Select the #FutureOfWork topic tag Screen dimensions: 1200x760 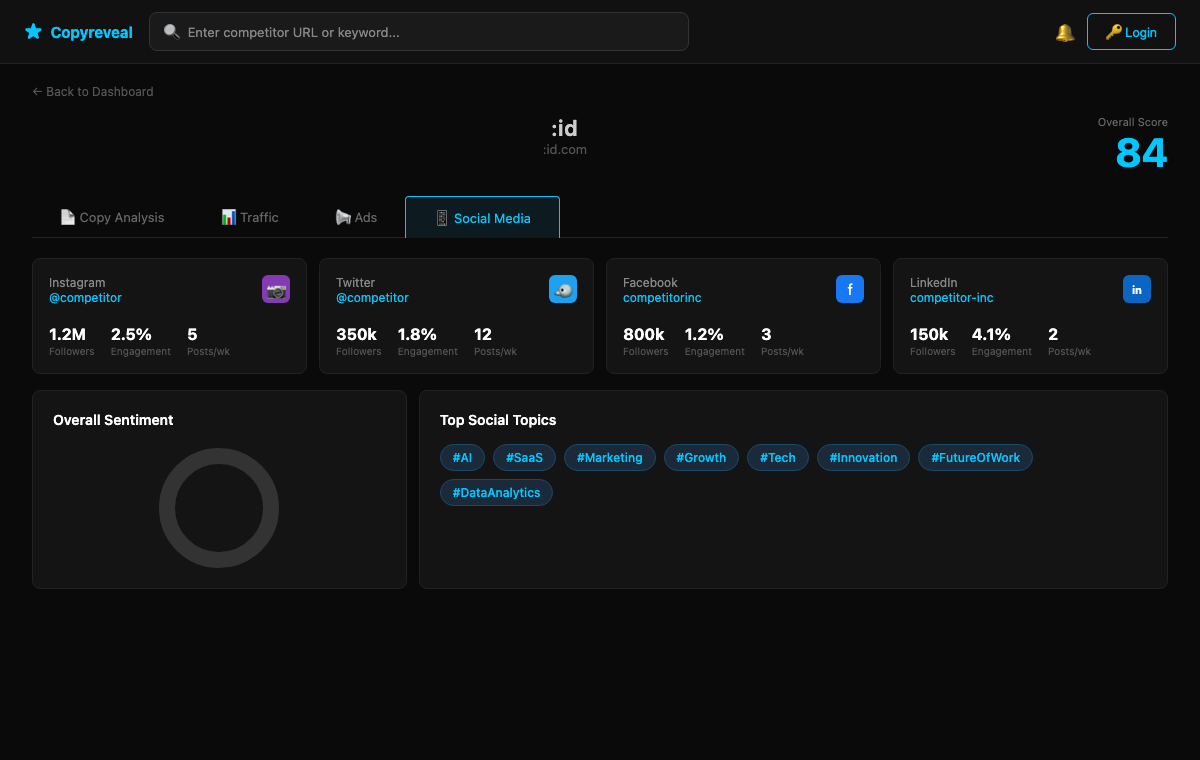pos(975,458)
